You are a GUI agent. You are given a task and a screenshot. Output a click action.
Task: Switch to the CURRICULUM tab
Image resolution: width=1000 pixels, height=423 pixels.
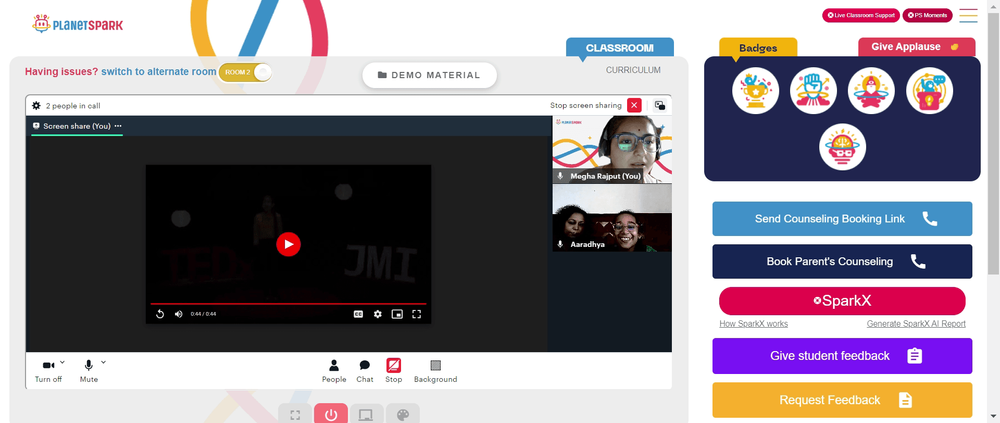(x=633, y=70)
